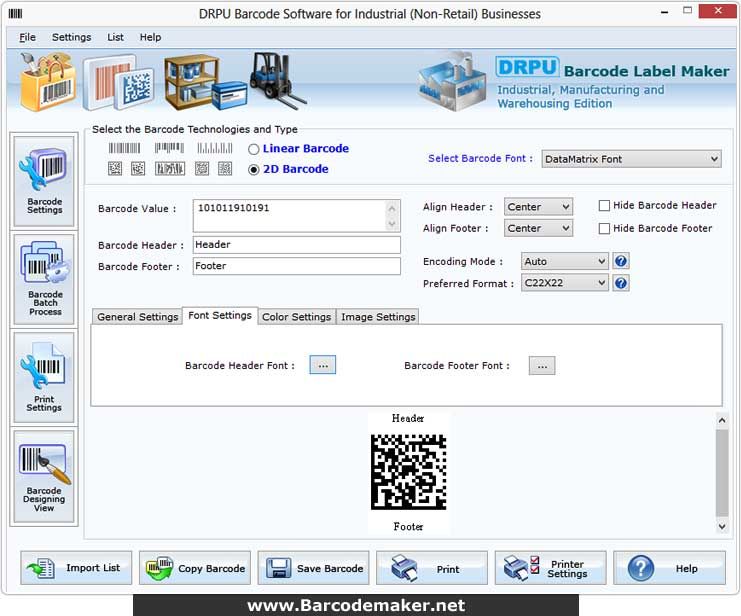Image resolution: width=741 pixels, height=616 pixels.
Task: Click the fifth 2D barcode sample icon
Action: click(225, 168)
